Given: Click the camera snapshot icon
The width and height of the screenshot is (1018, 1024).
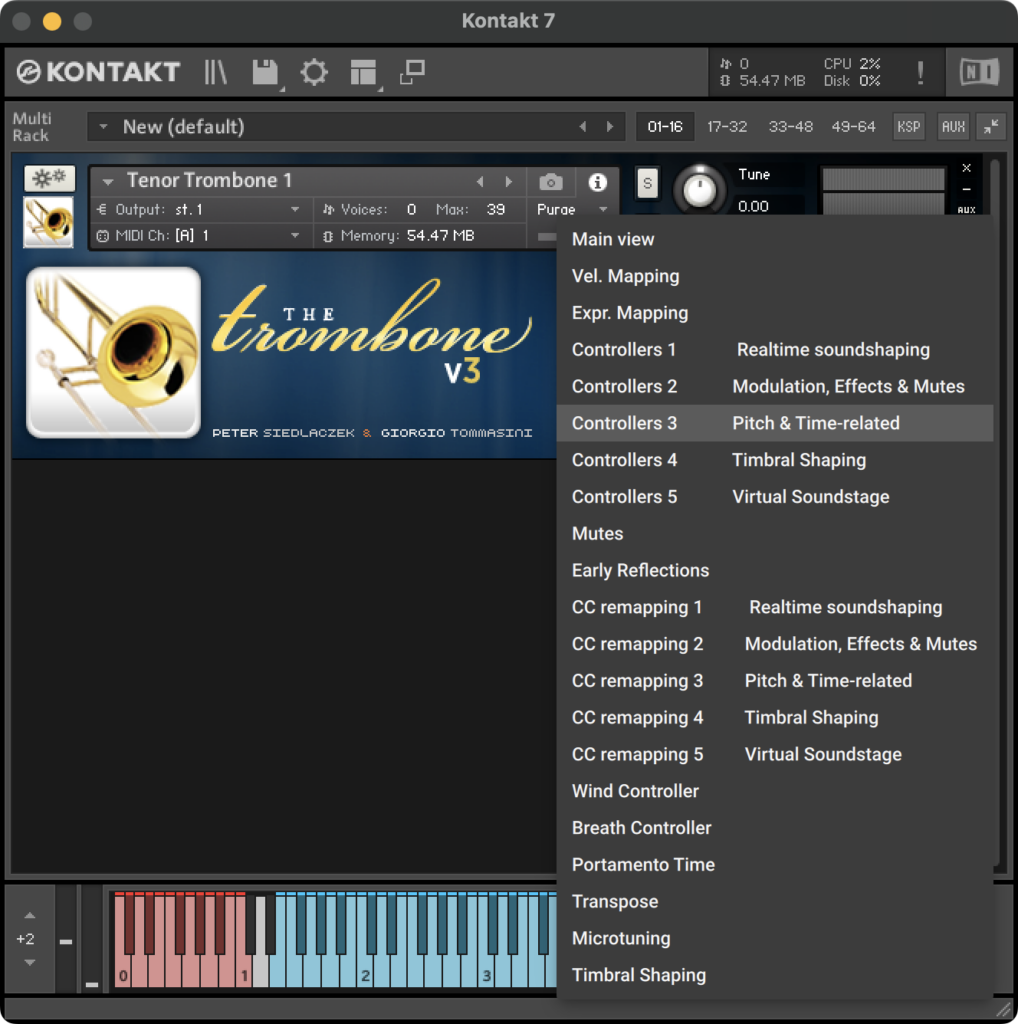Looking at the screenshot, I should pos(550,182).
